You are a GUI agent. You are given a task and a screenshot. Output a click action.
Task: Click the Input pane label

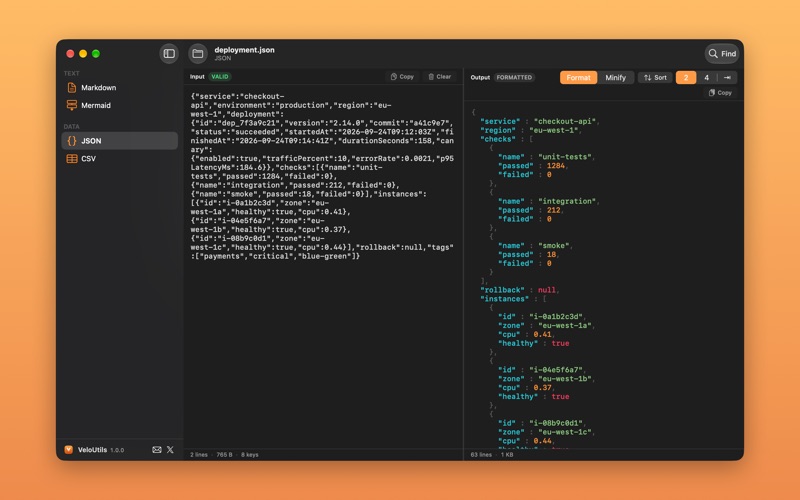point(197,77)
